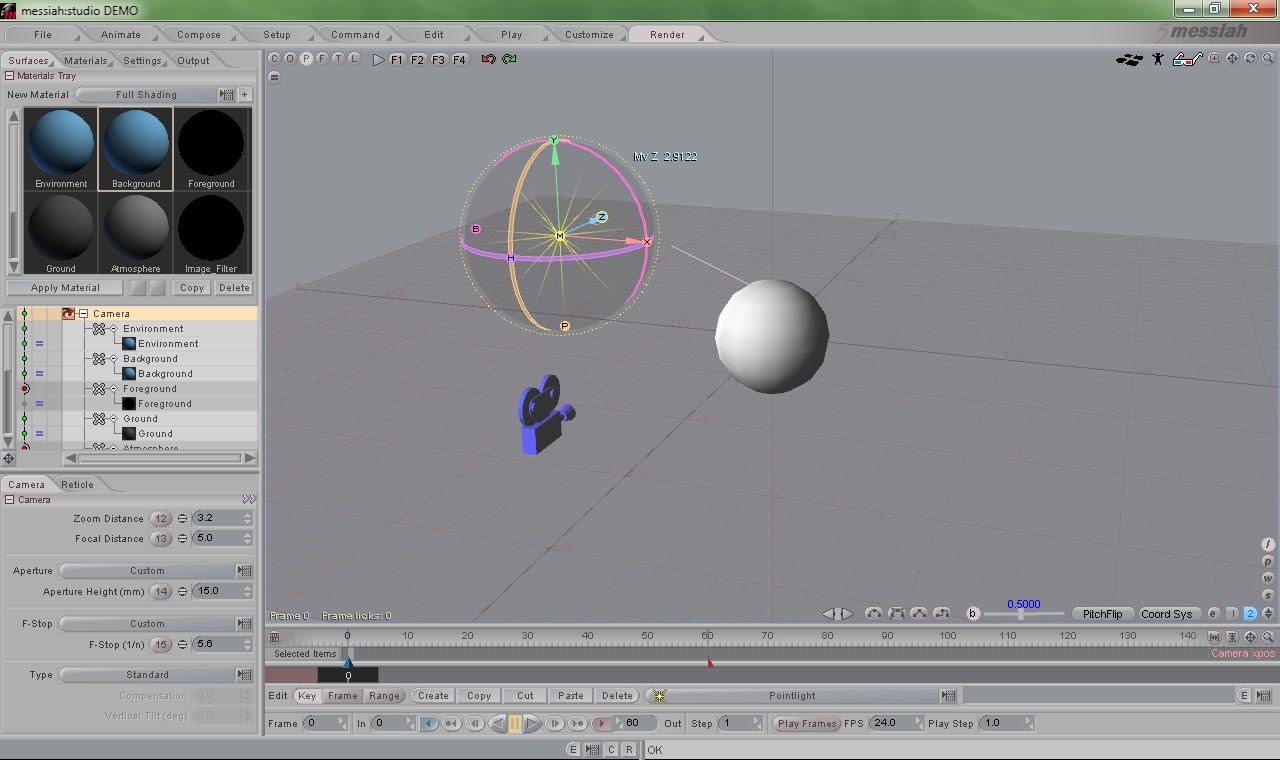The image size is (1280, 760).
Task: Click the F2 viewport layout button
Action: pos(417,60)
